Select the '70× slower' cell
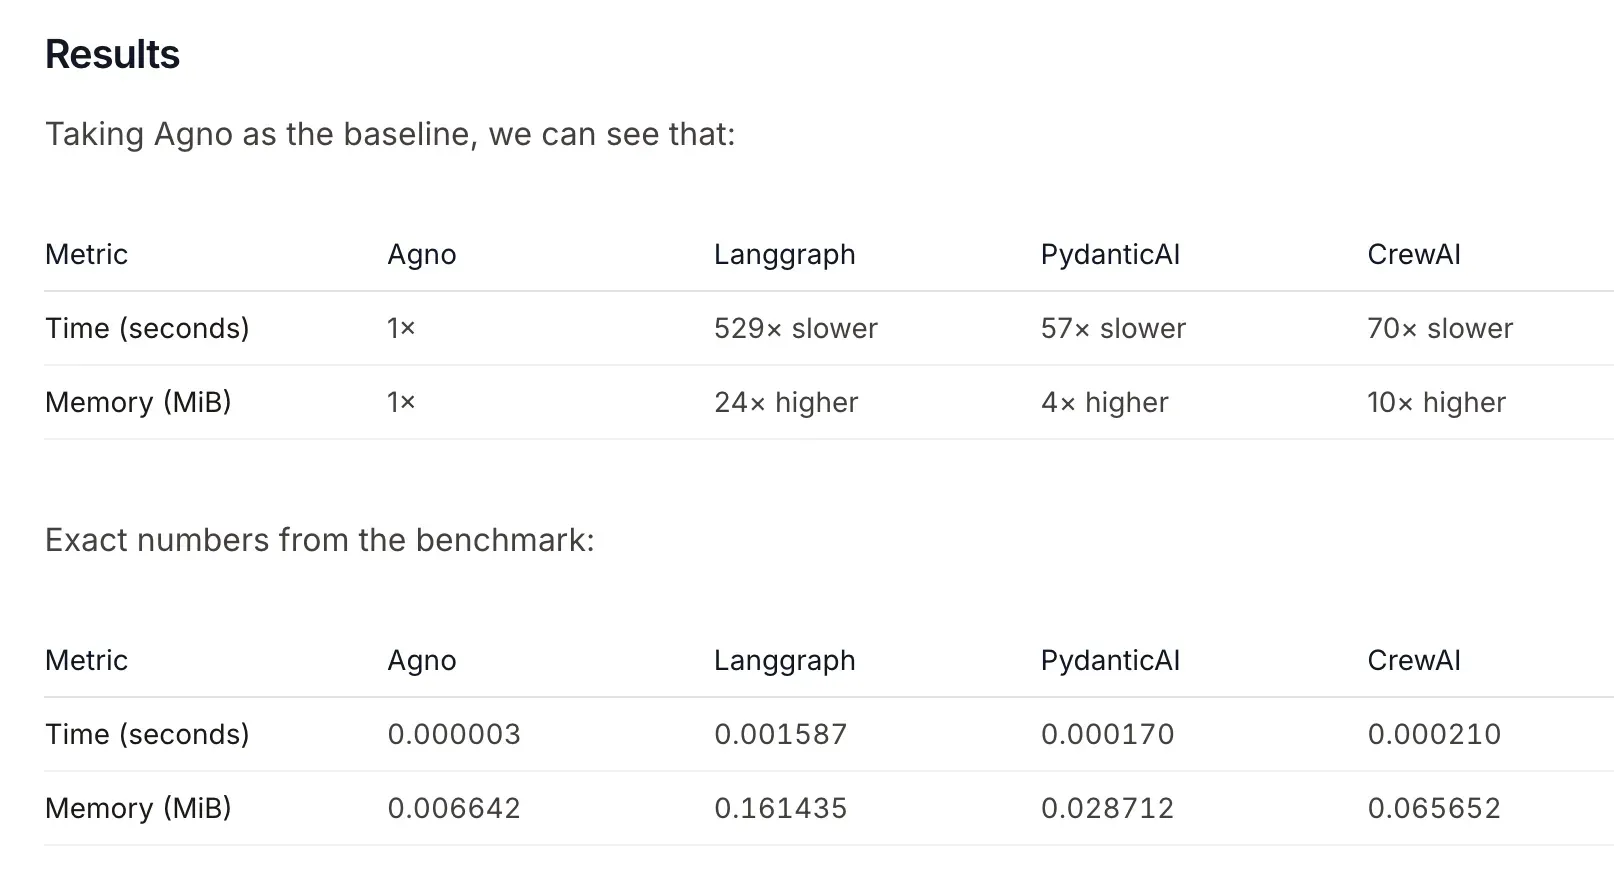Image resolution: width=1614 pixels, height=894 pixels. pyautogui.click(x=1439, y=328)
